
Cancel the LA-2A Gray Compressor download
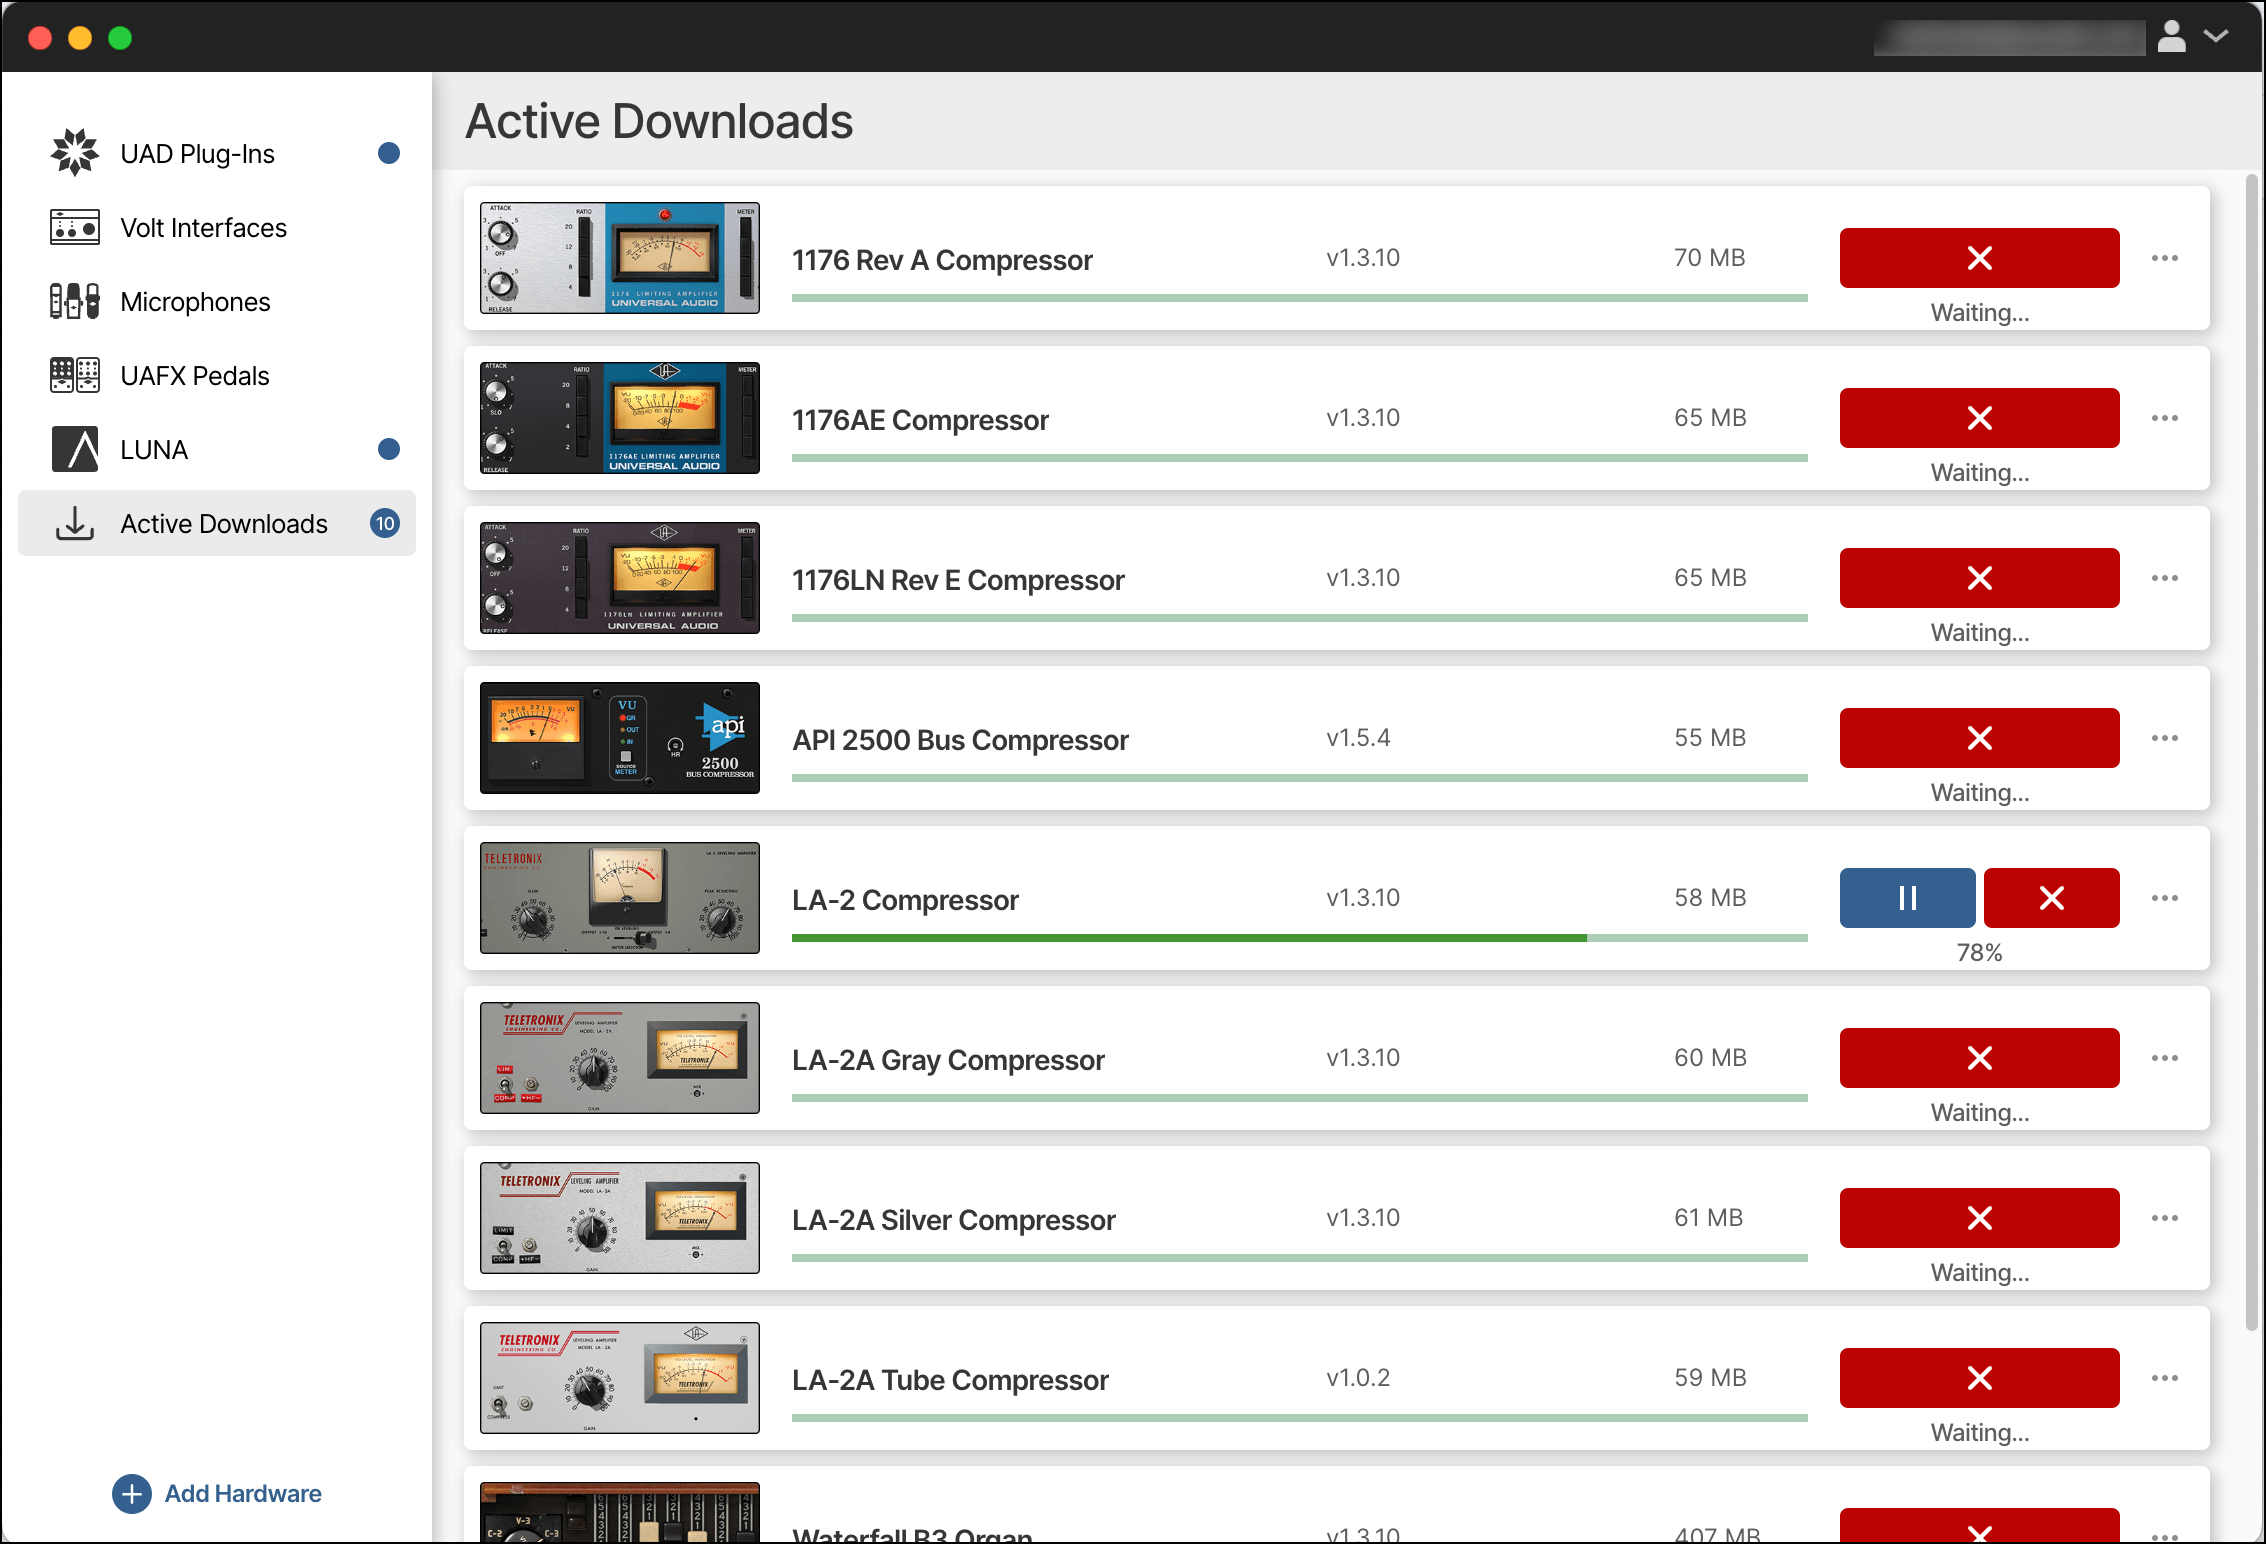point(1979,1058)
